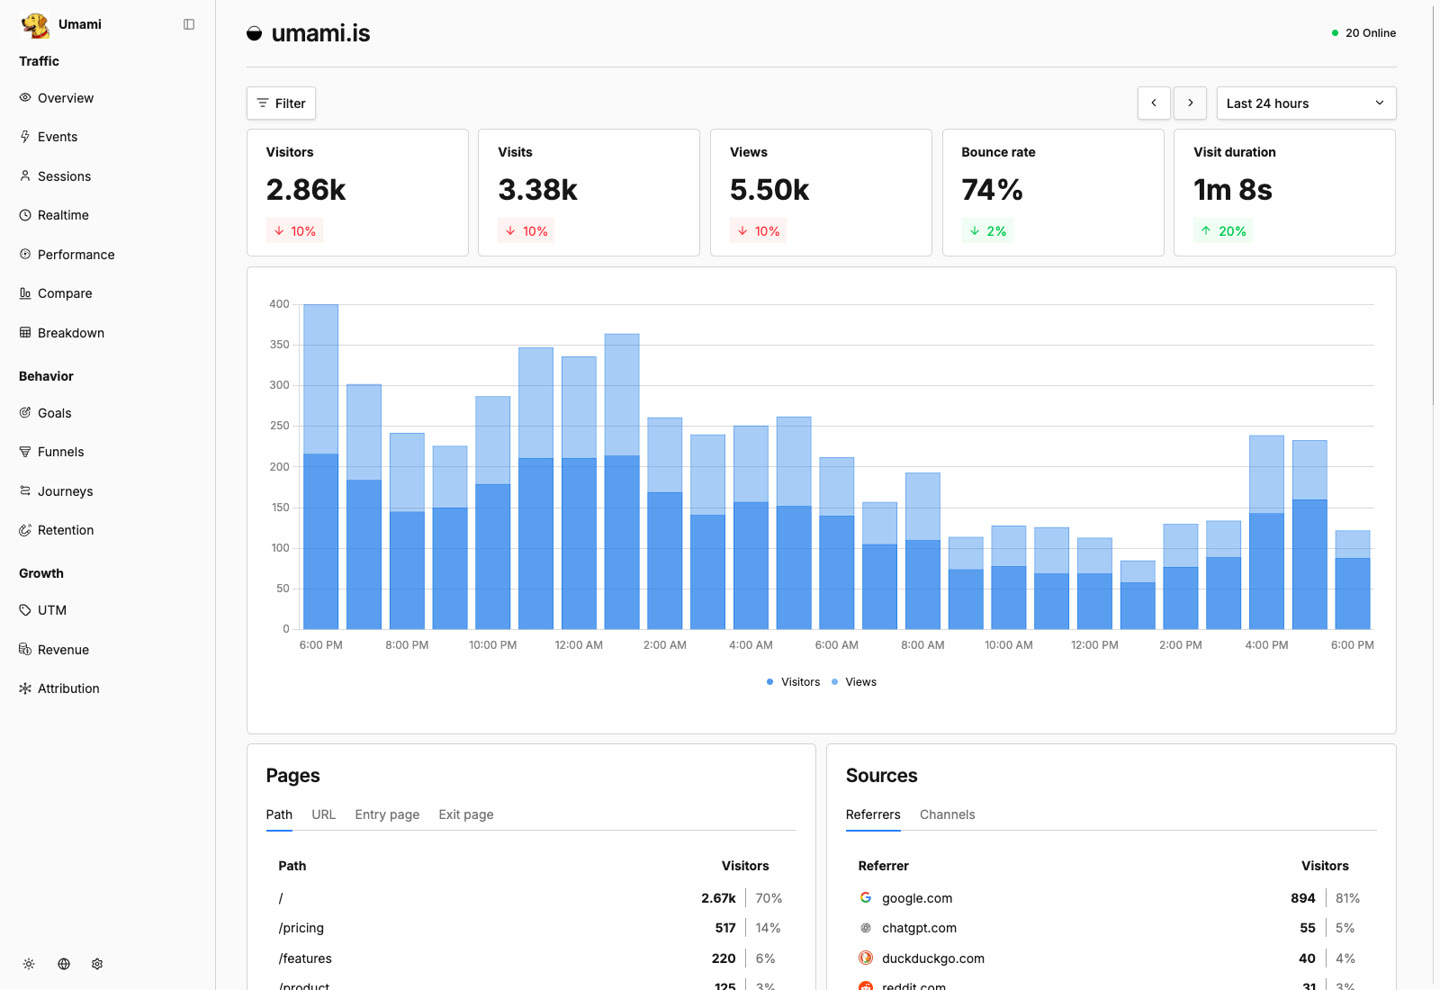Click the google.com referrer link
1440x990 pixels.
[x=917, y=898]
